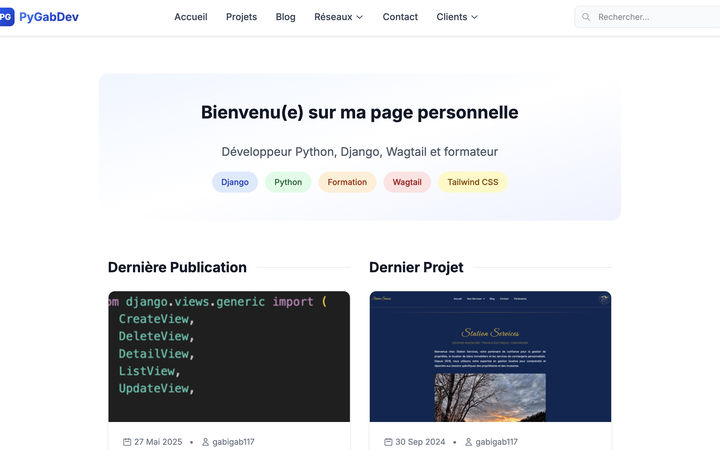720x450 pixels.
Task: Focus the Rechercher search field
Action: pos(647,17)
